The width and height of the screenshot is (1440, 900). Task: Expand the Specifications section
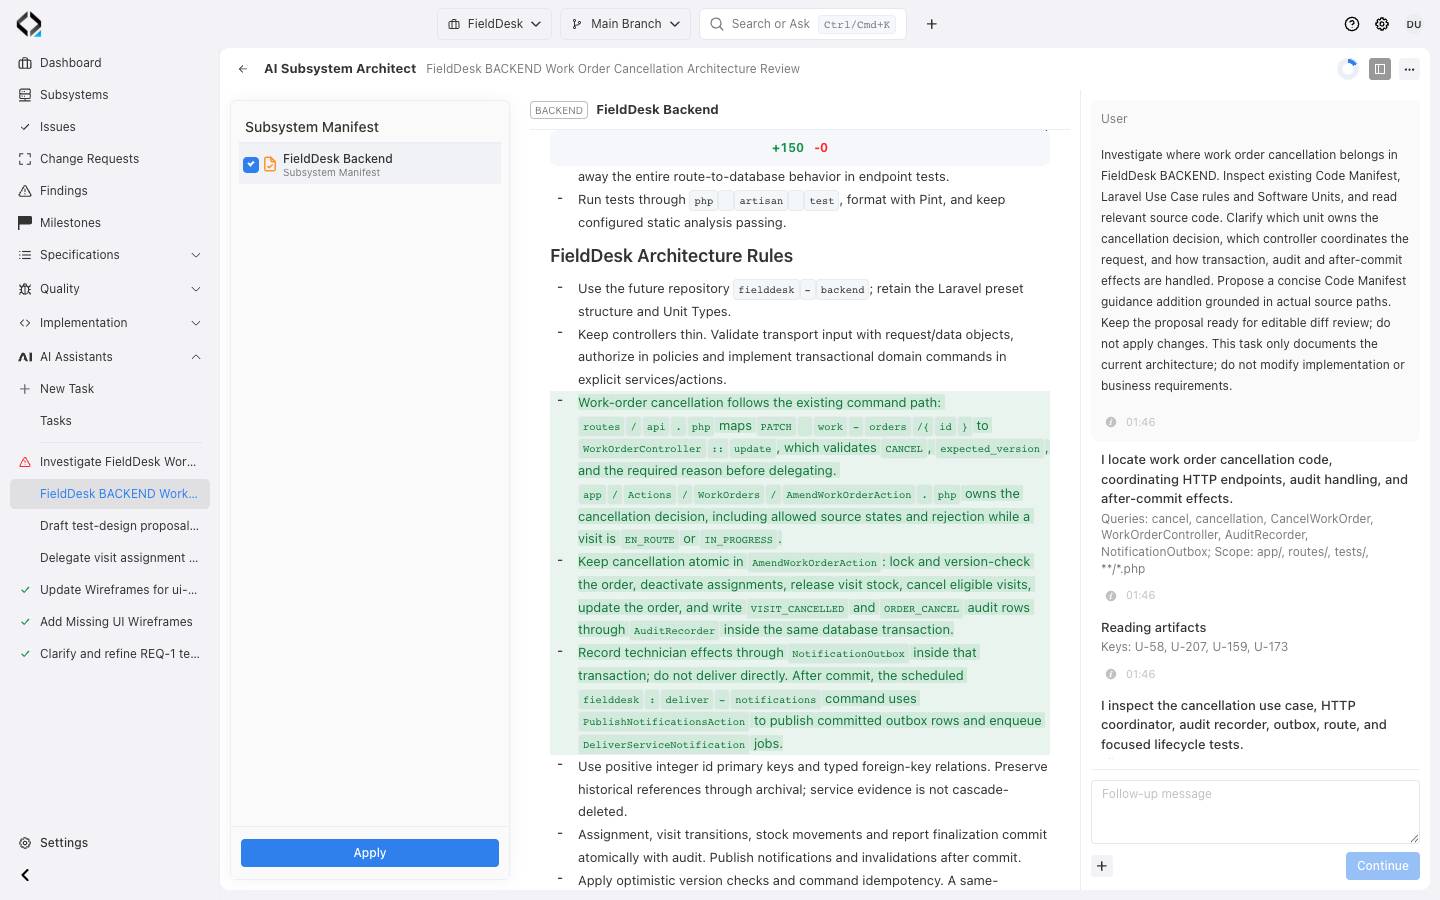tap(110, 255)
